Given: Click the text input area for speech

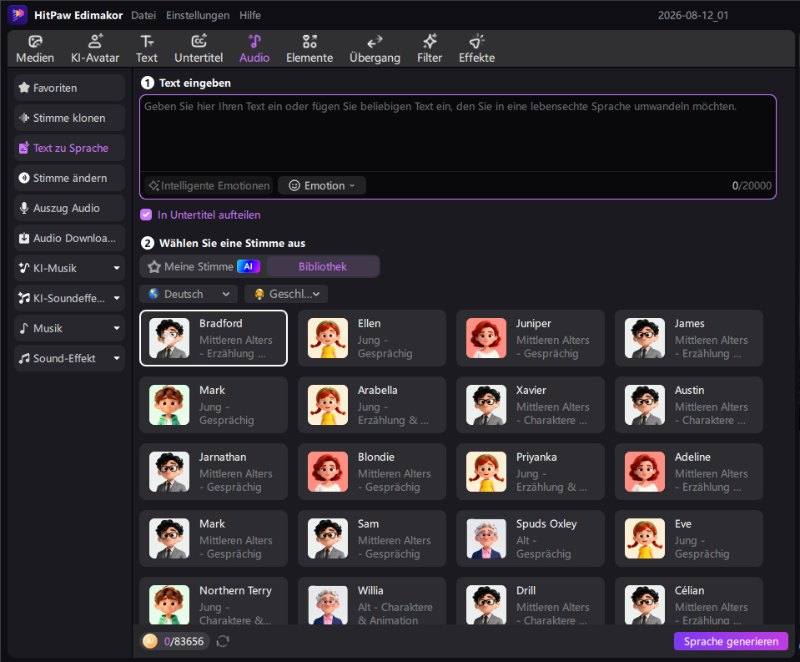Looking at the screenshot, I should pyautogui.click(x=458, y=134).
